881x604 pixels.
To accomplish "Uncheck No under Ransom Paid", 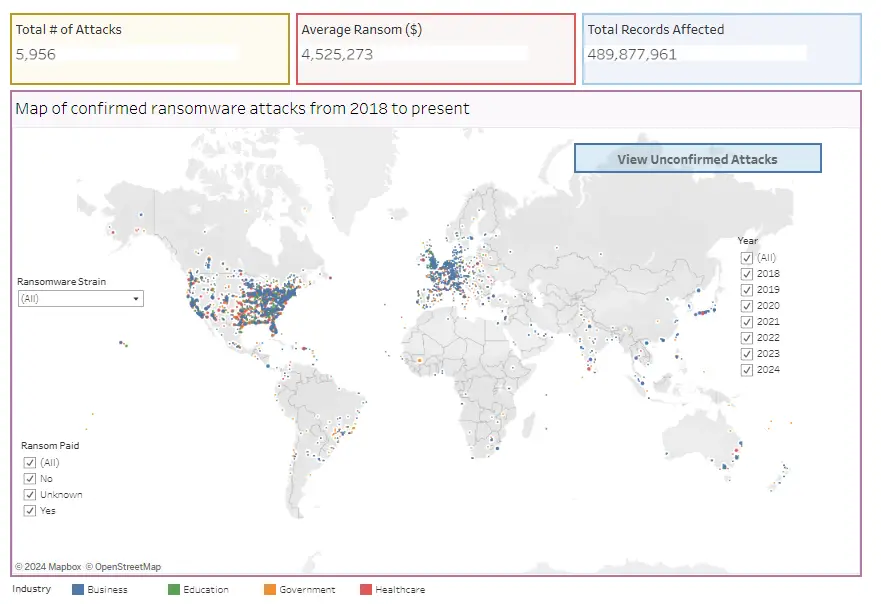I will tap(30, 478).
